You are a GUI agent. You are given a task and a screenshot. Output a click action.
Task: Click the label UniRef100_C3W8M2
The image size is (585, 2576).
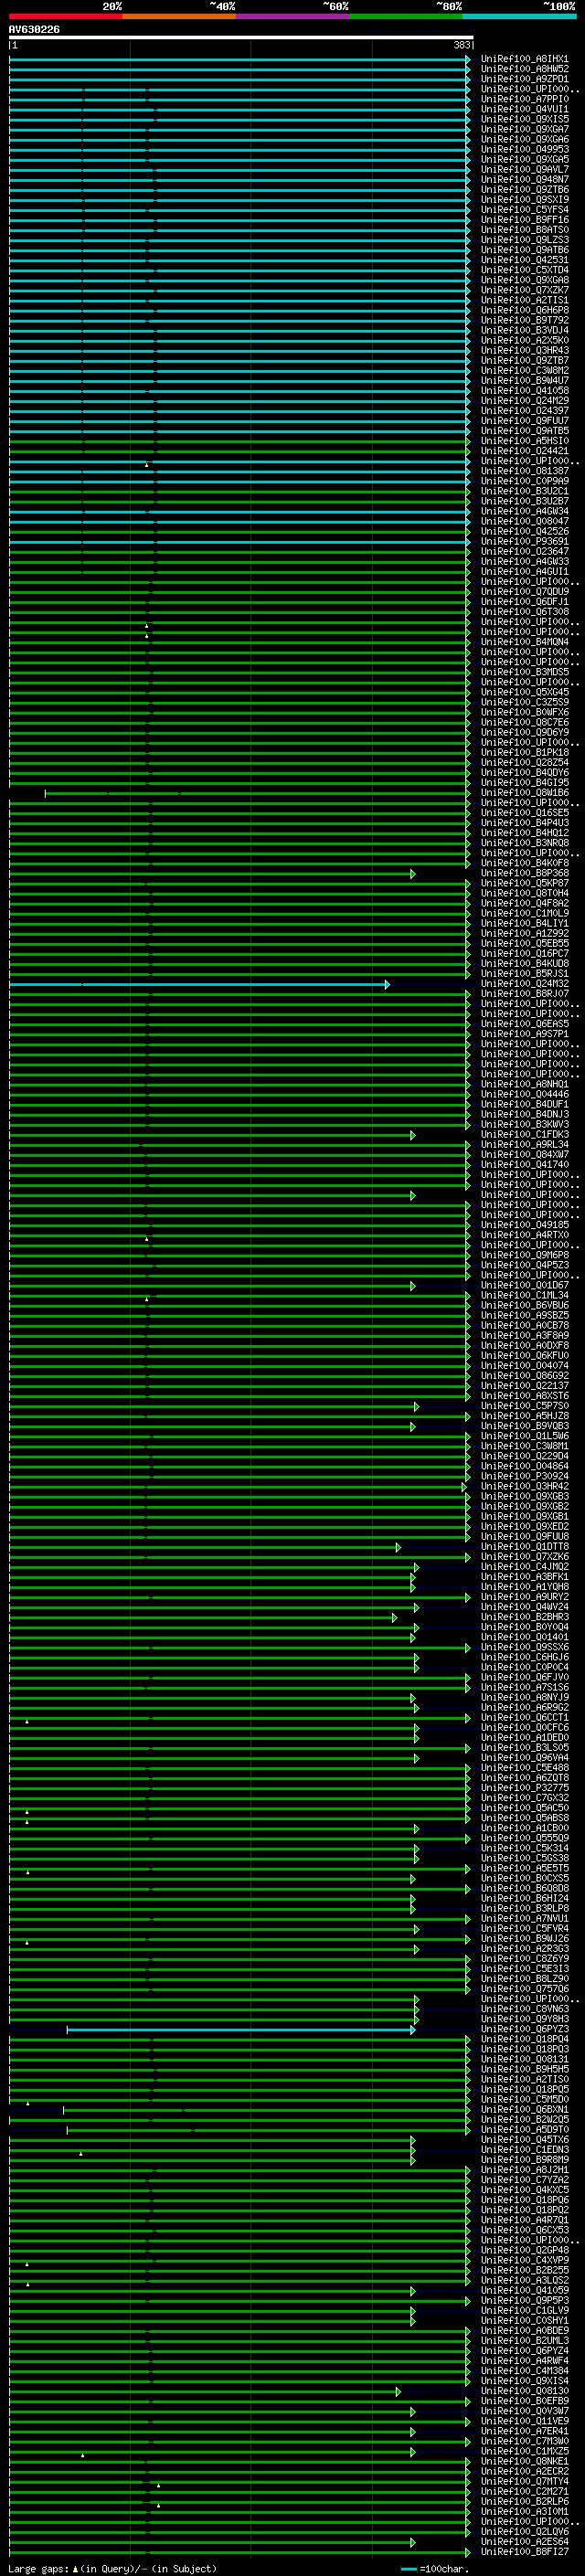[x=524, y=370]
